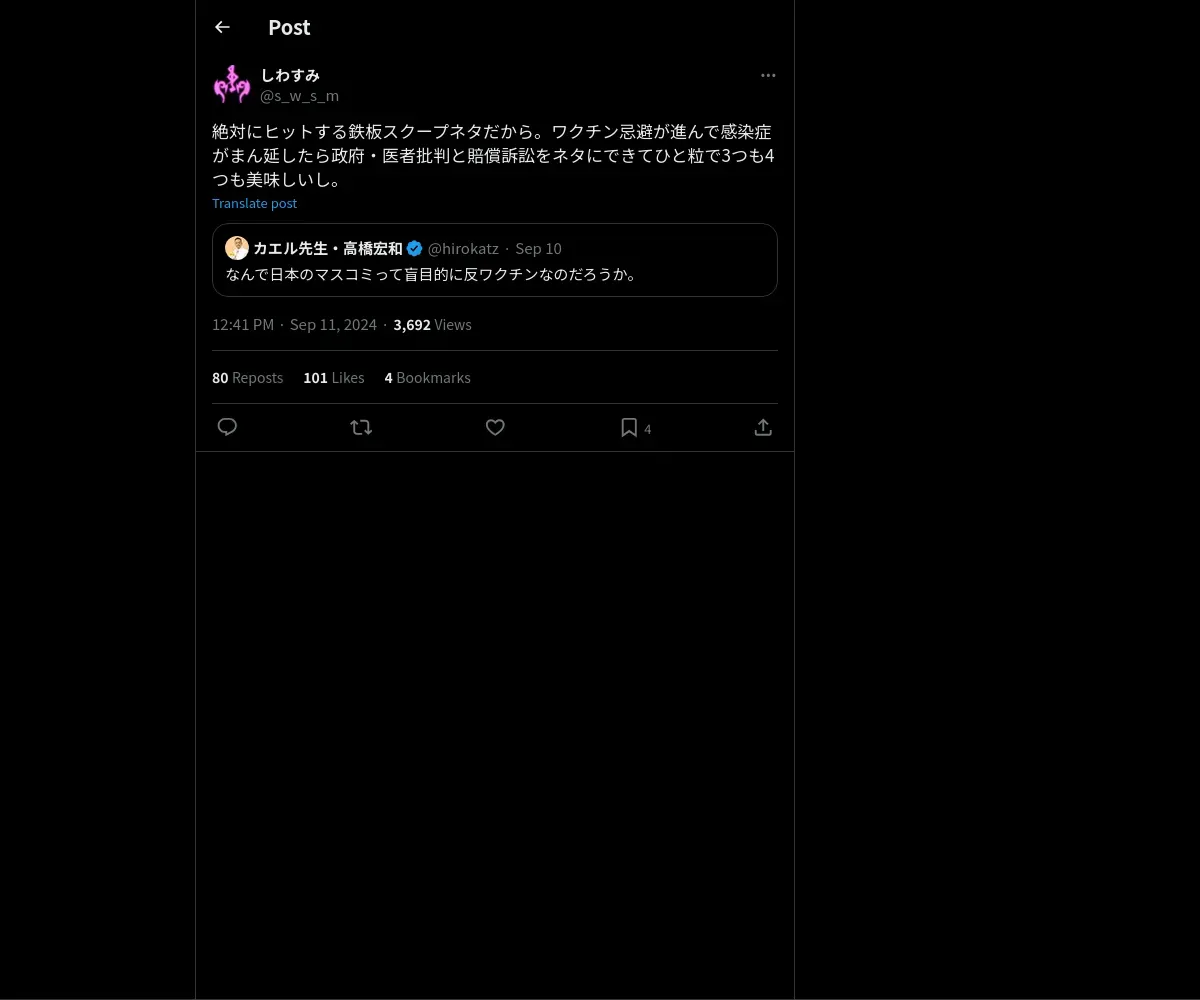Open しわすみ's pink profile avatar
The image size is (1200, 1000).
coord(232,84)
